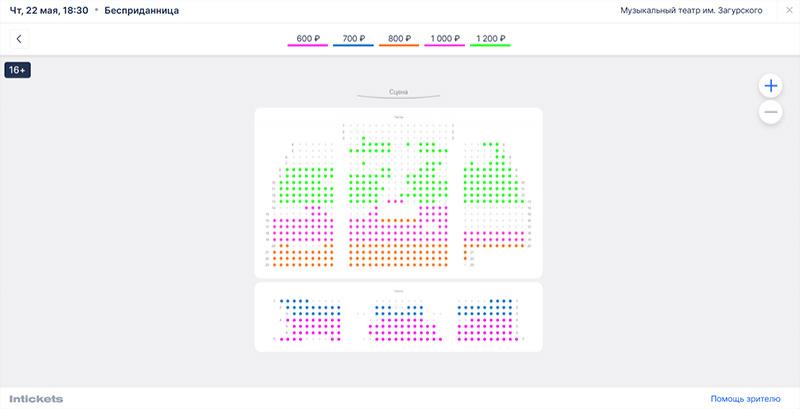Image resolution: width=800 pixels, height=409 pixels.
Task: Click the Сцена stage label
Action: tap(398, 92)
